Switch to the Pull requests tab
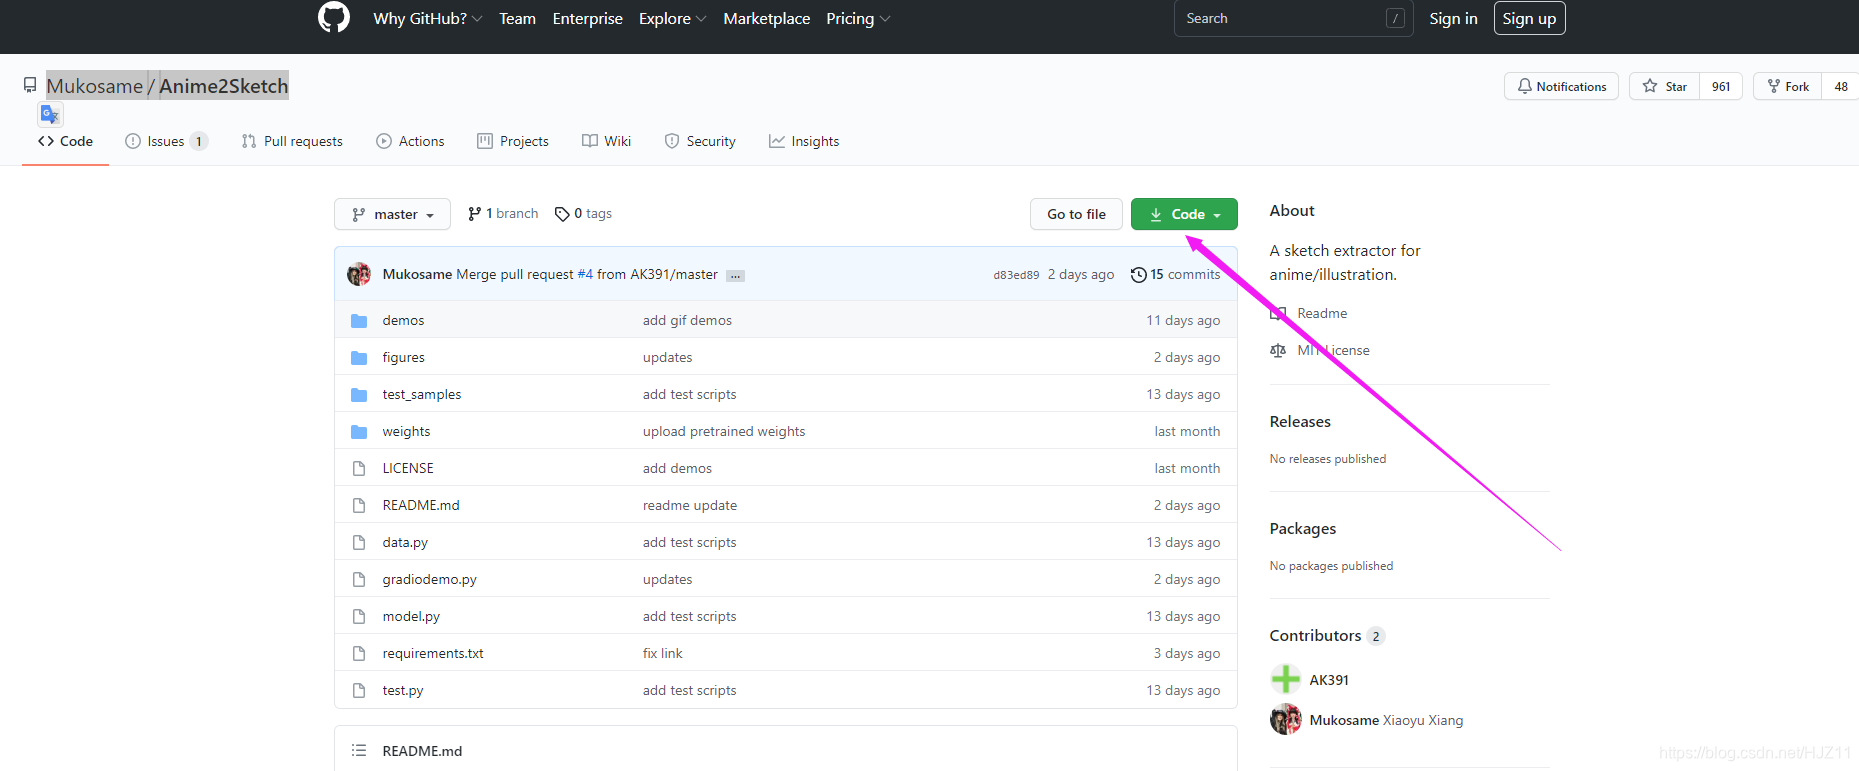Viewport: 1859px width, 771px height. pyautogui.click(x=292, y=141)
